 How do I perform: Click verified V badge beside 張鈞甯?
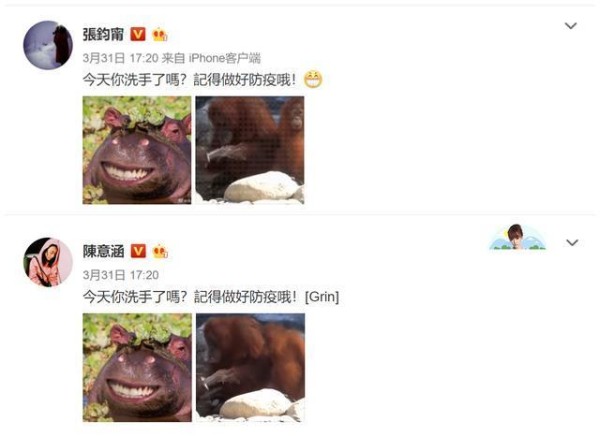[138, 34]
